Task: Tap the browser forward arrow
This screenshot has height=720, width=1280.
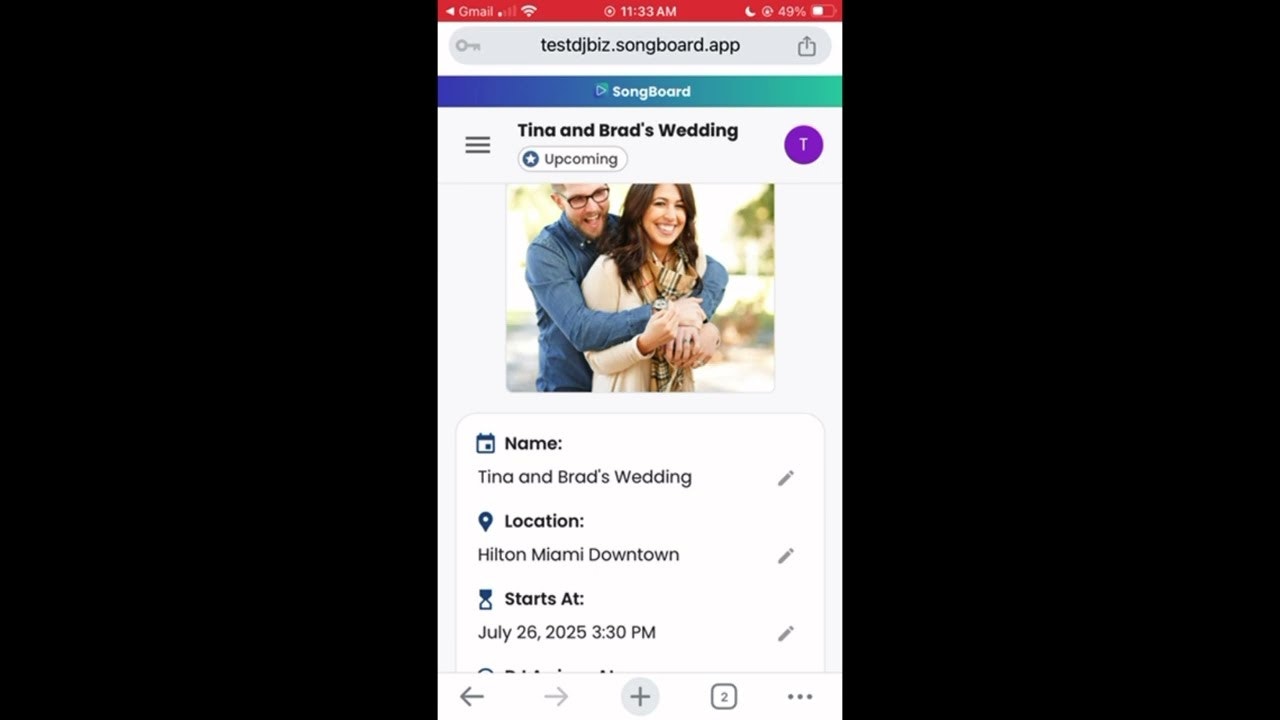Action: tap(556, 697)
